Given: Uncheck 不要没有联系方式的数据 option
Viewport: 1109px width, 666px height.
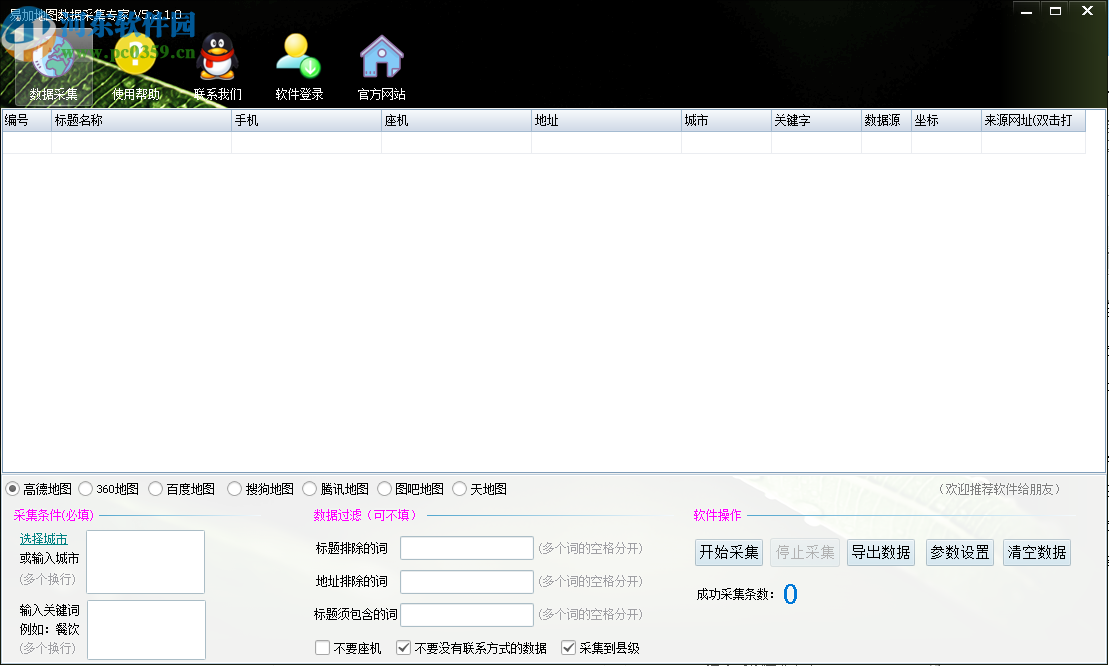Looking at the screenshot, I should click(403, 647).
